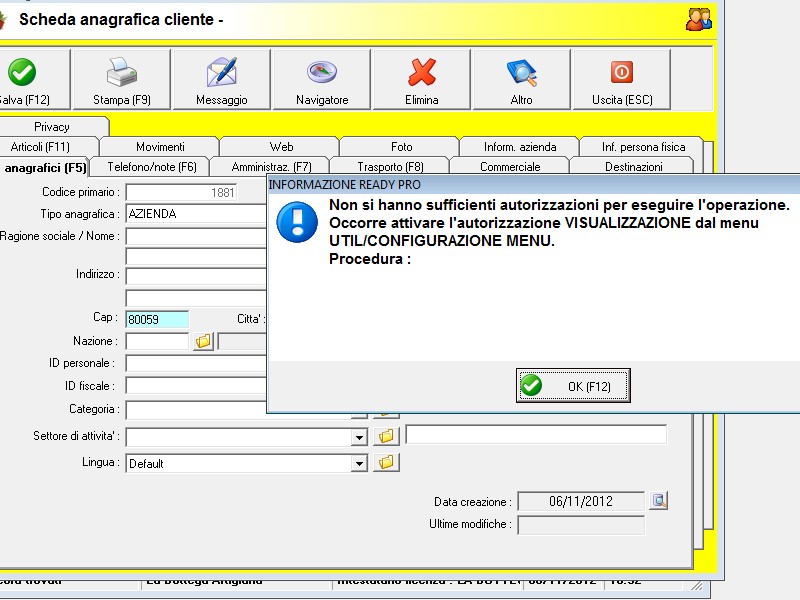Click the Data creazione field 06/11/2012

581,501
